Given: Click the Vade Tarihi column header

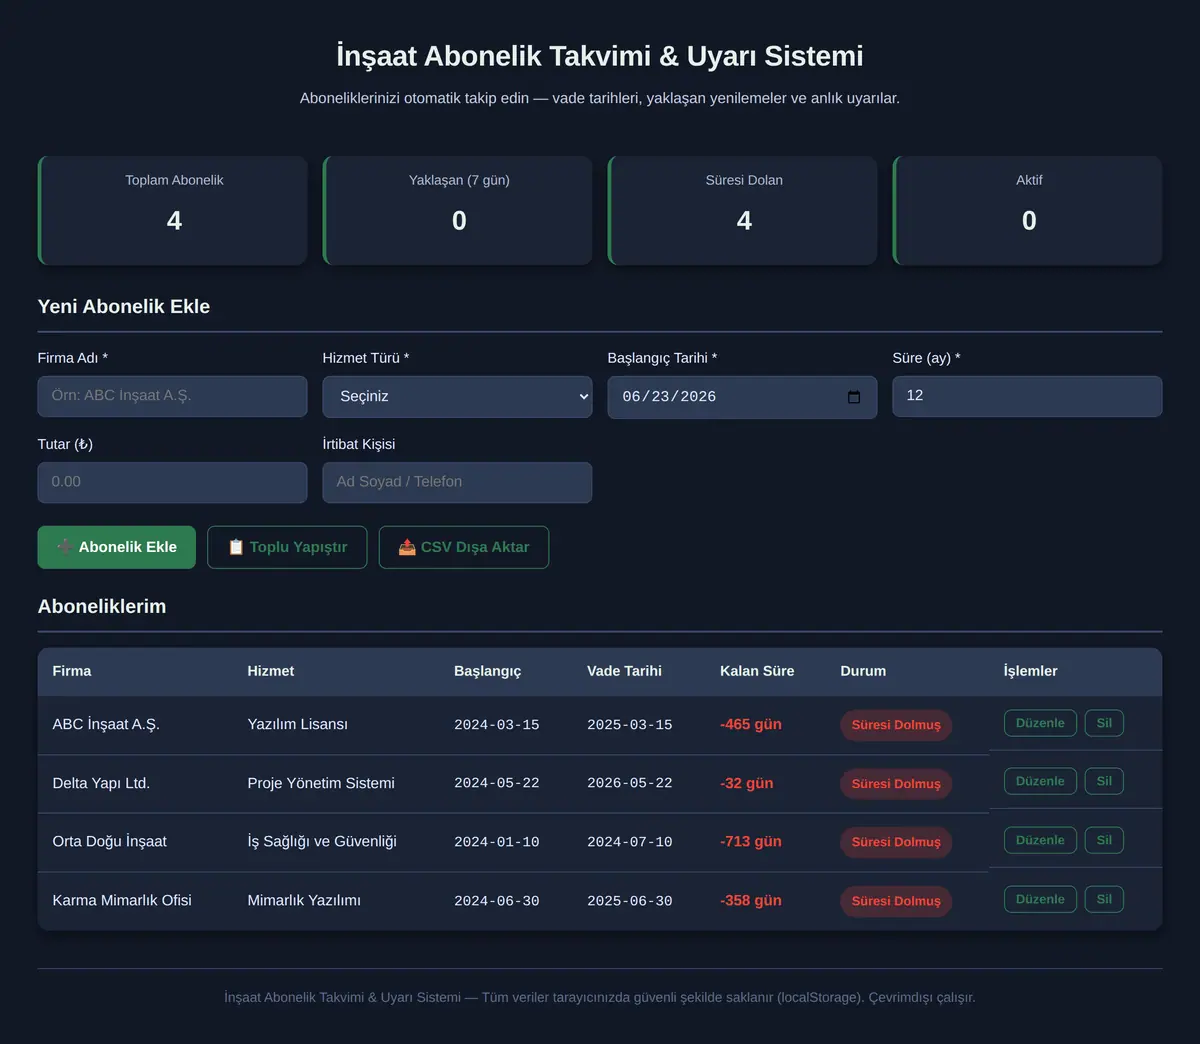Looking at the screenshot, I should [x=624, y=671].
